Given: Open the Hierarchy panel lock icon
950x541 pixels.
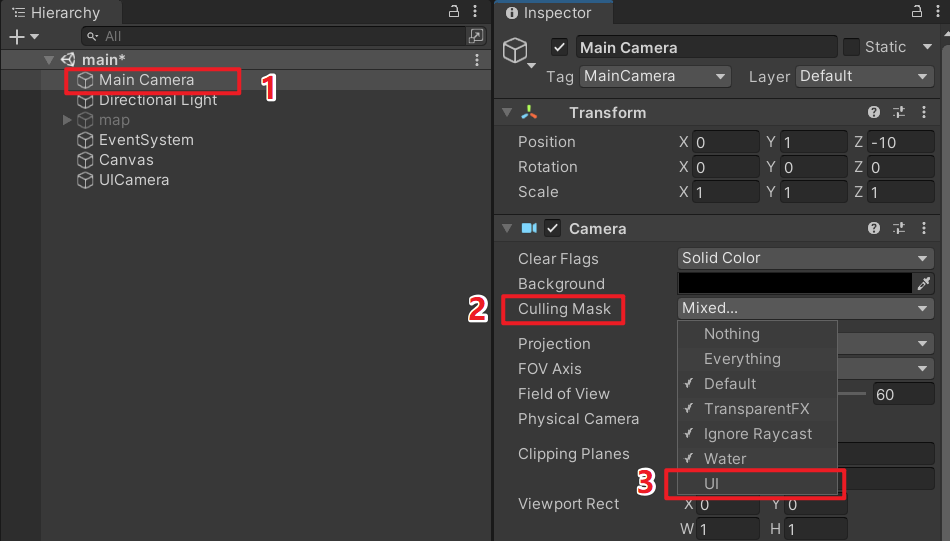Looking at the screenshot, I should tap(454, 11).
